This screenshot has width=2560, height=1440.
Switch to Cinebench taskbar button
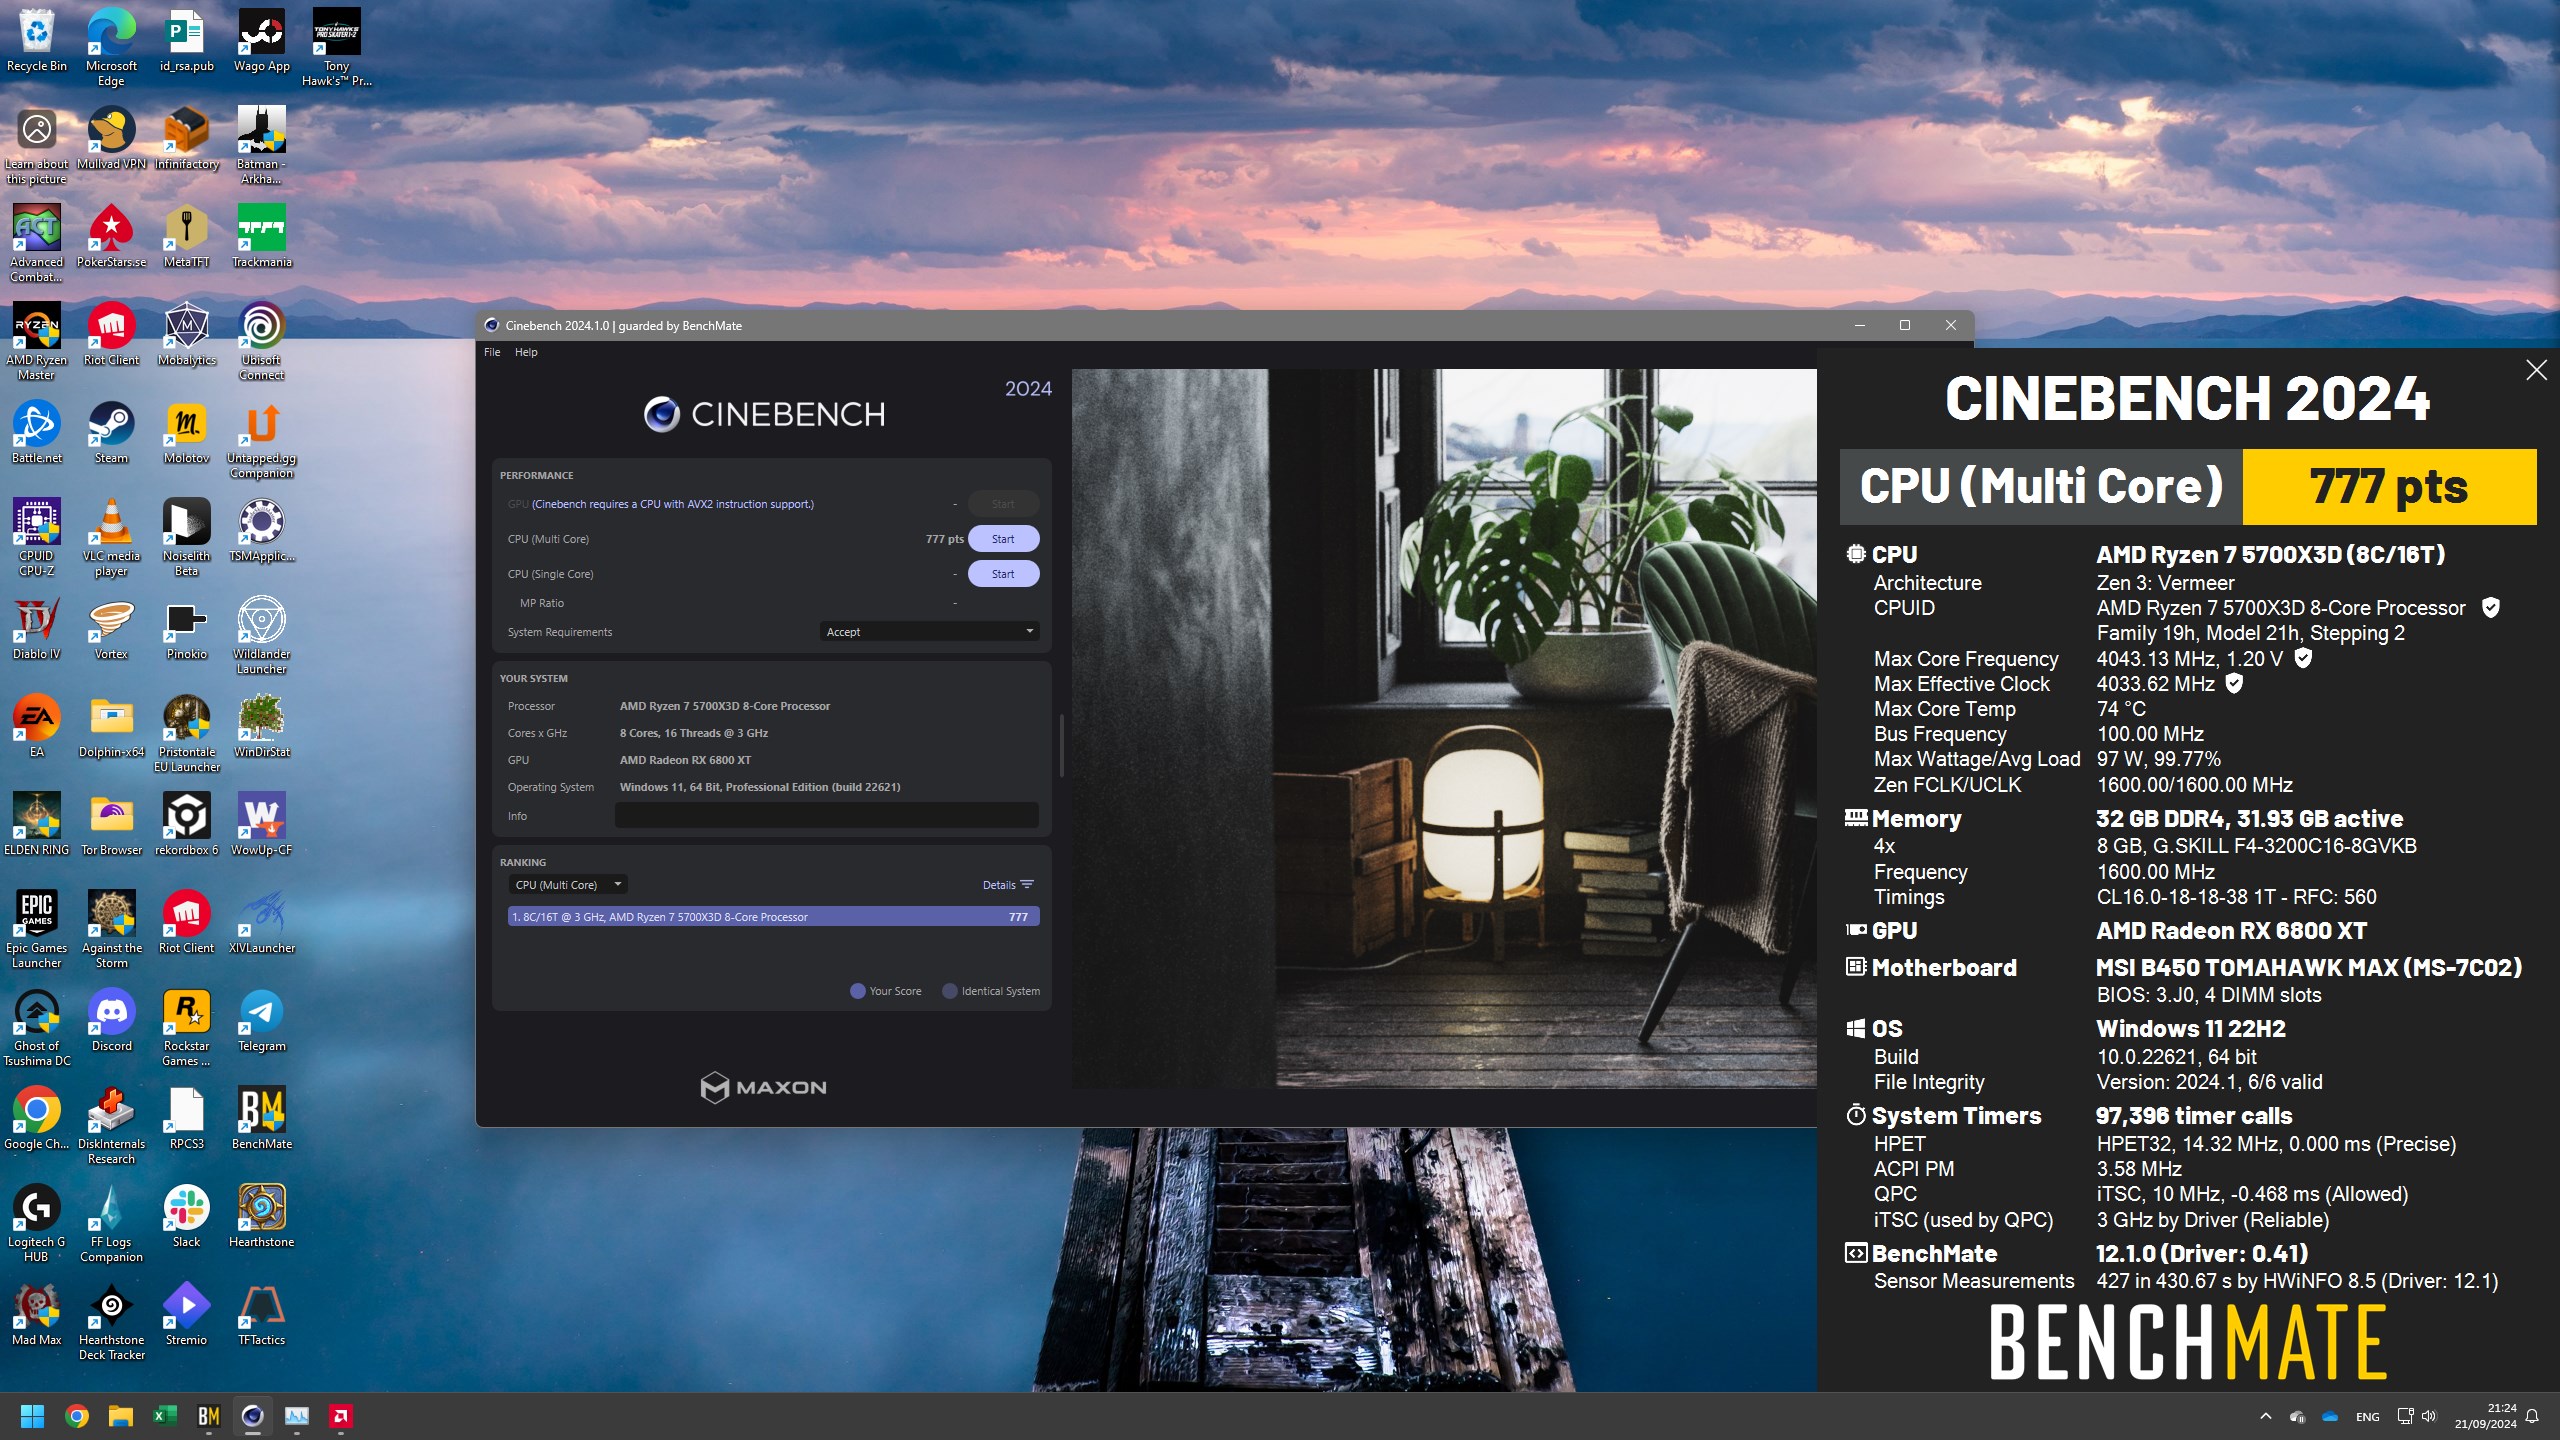253,1416
